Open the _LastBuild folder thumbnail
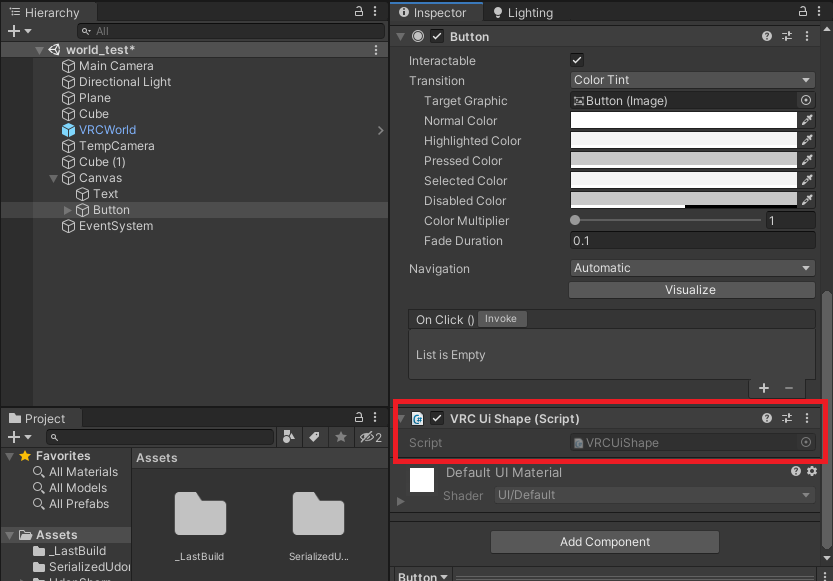 click(200, 514)
